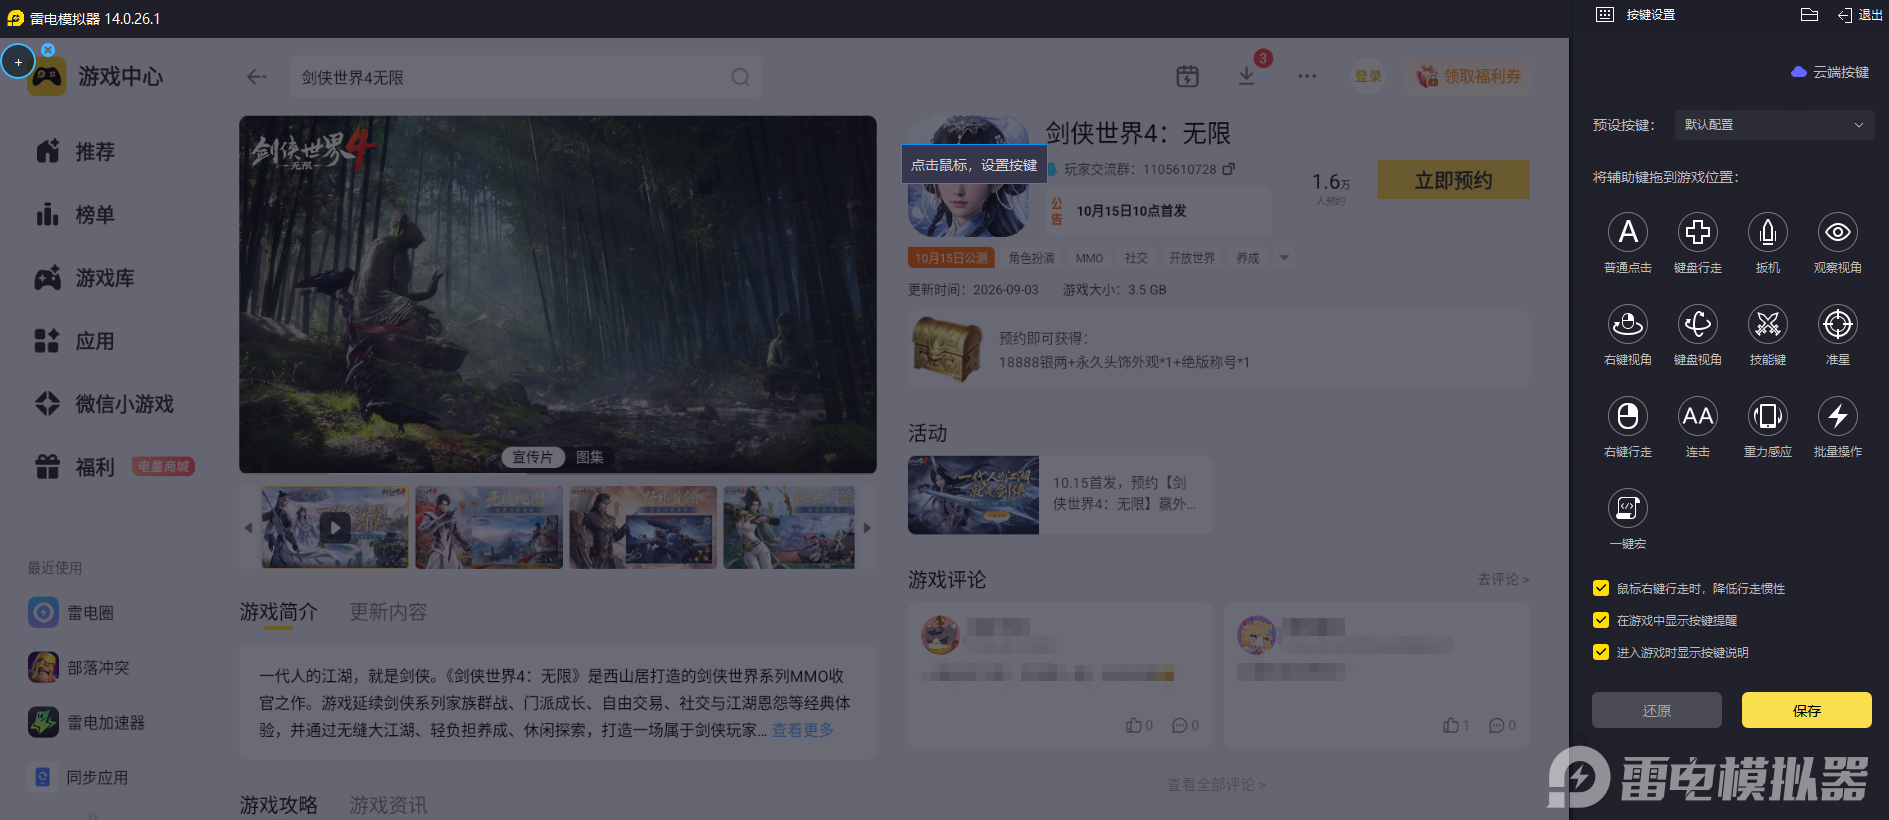Play the first video thumbnail

point(335,527)
